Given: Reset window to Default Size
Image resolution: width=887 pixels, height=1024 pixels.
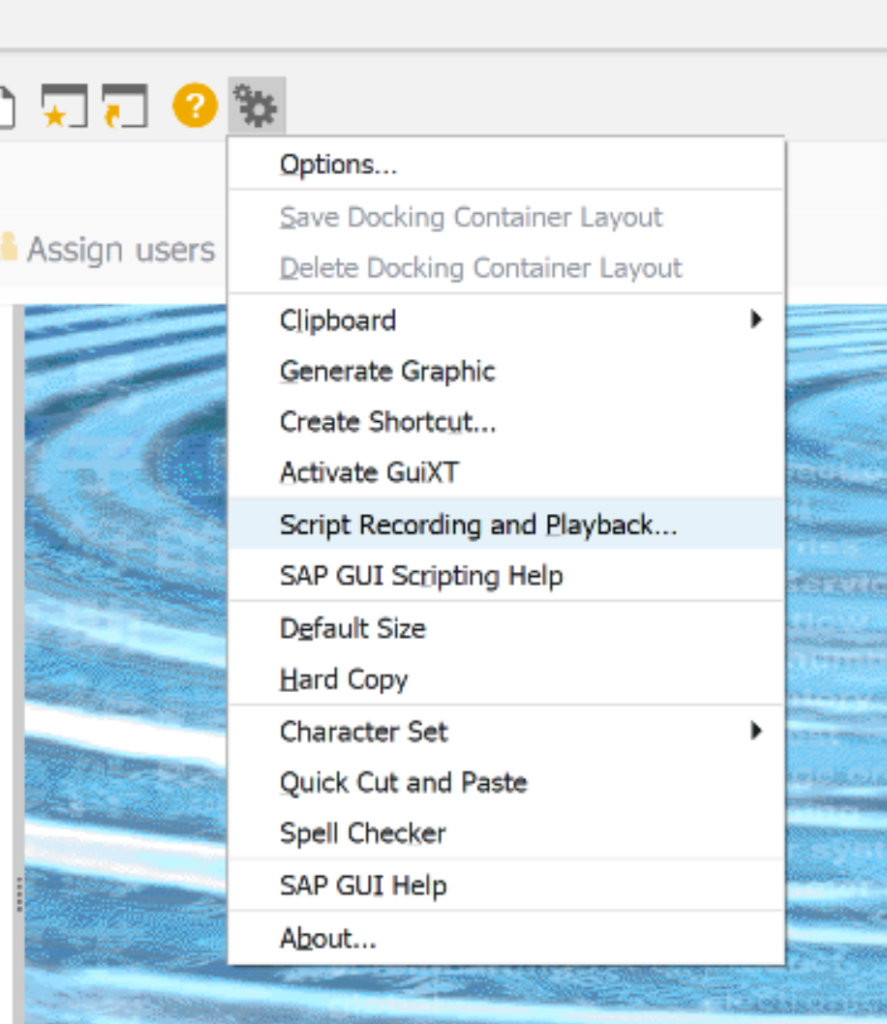Looking at the screenshot, I should coord(352,628).
